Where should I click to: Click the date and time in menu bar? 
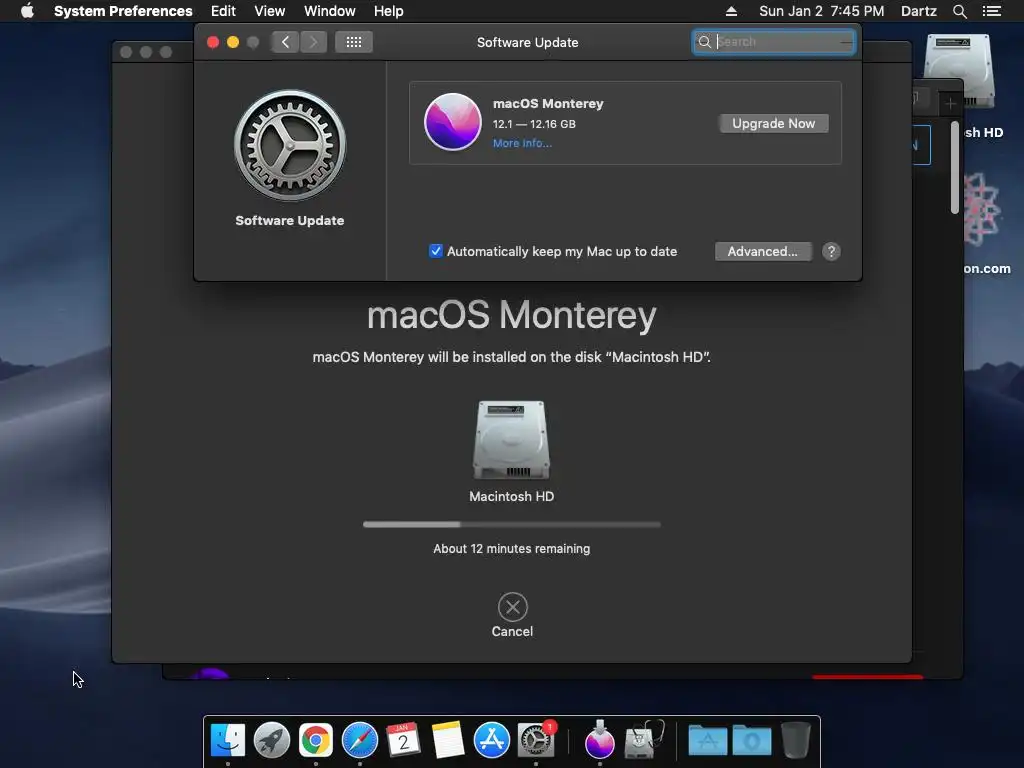tap(821, 11)
